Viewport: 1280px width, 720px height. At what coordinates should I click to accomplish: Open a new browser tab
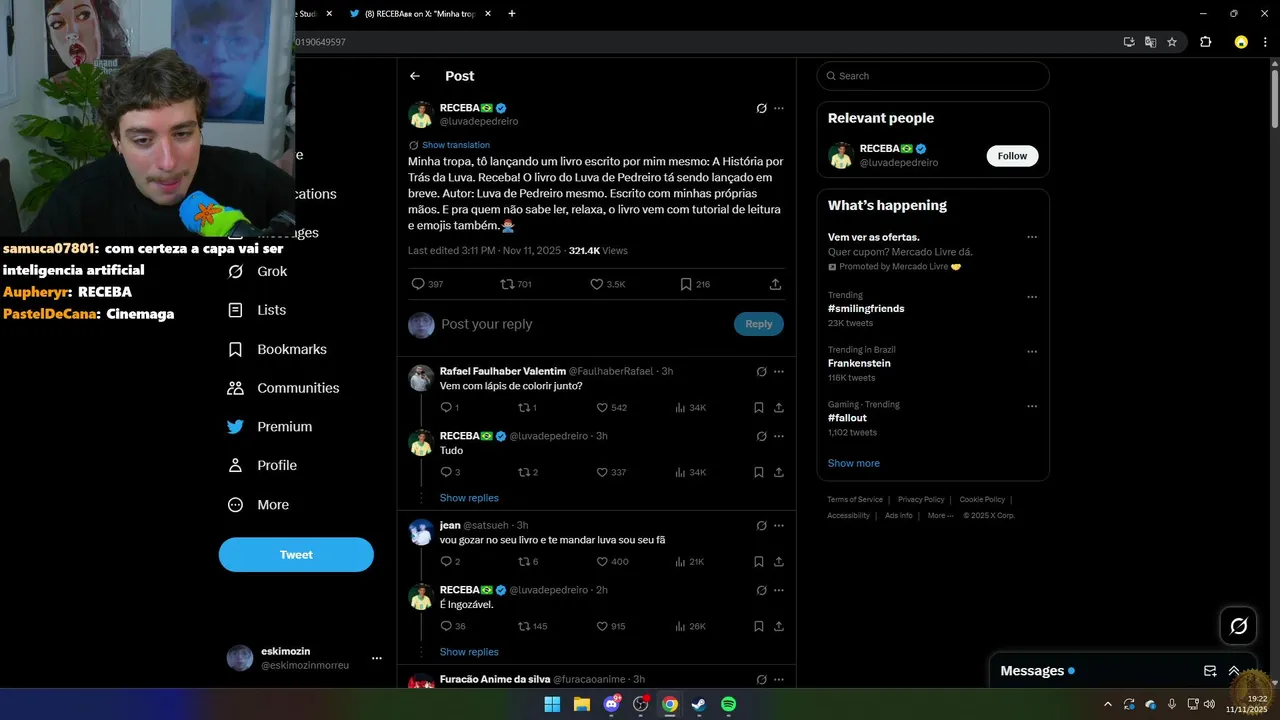pos(512,14)
